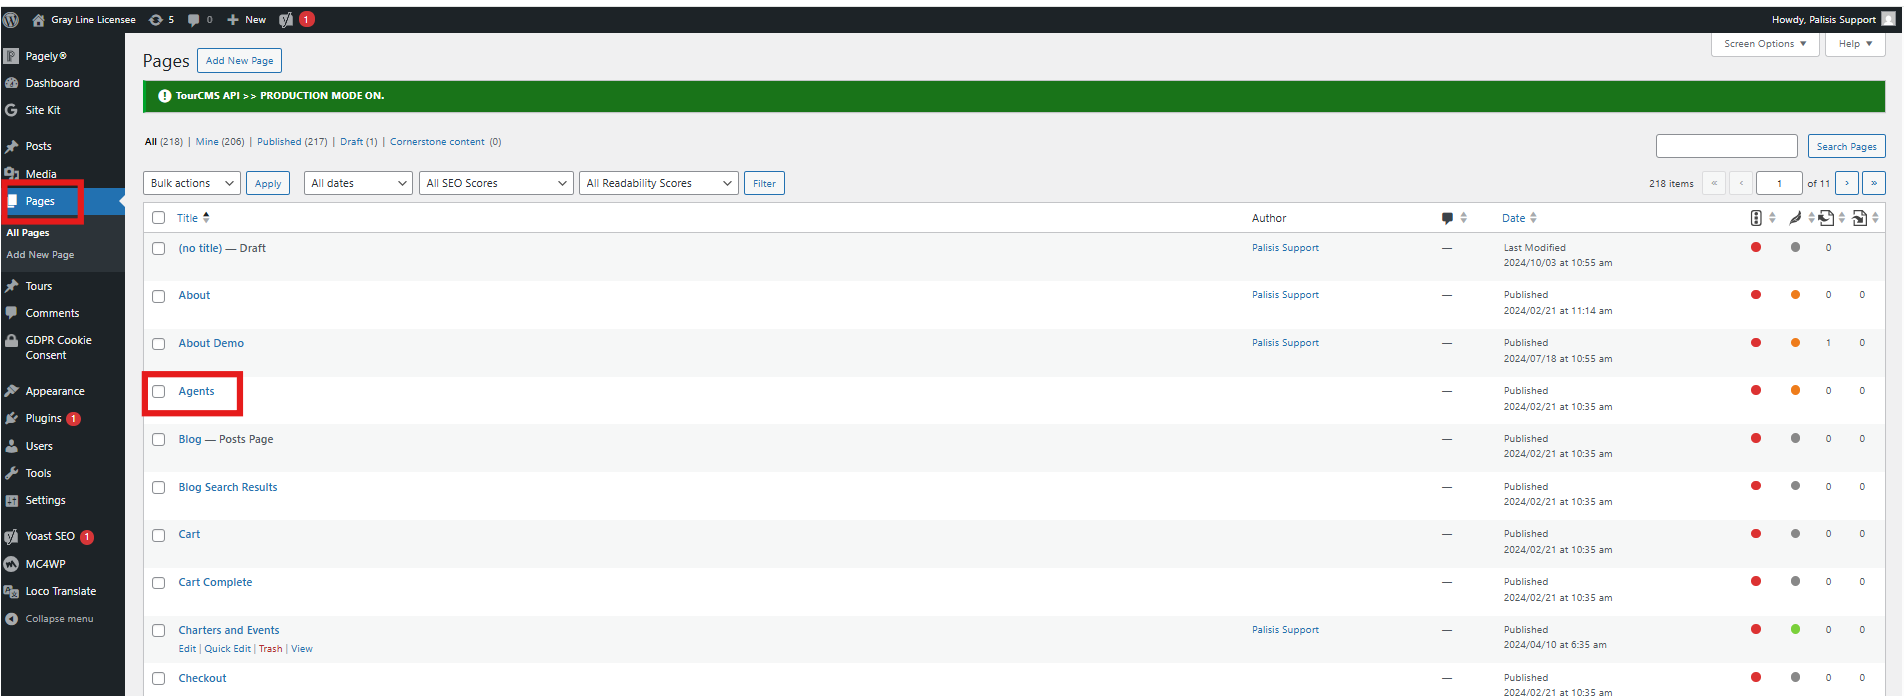Check the (no title) Draft row
Screen dimensions: 1904x696
[158, 248]
